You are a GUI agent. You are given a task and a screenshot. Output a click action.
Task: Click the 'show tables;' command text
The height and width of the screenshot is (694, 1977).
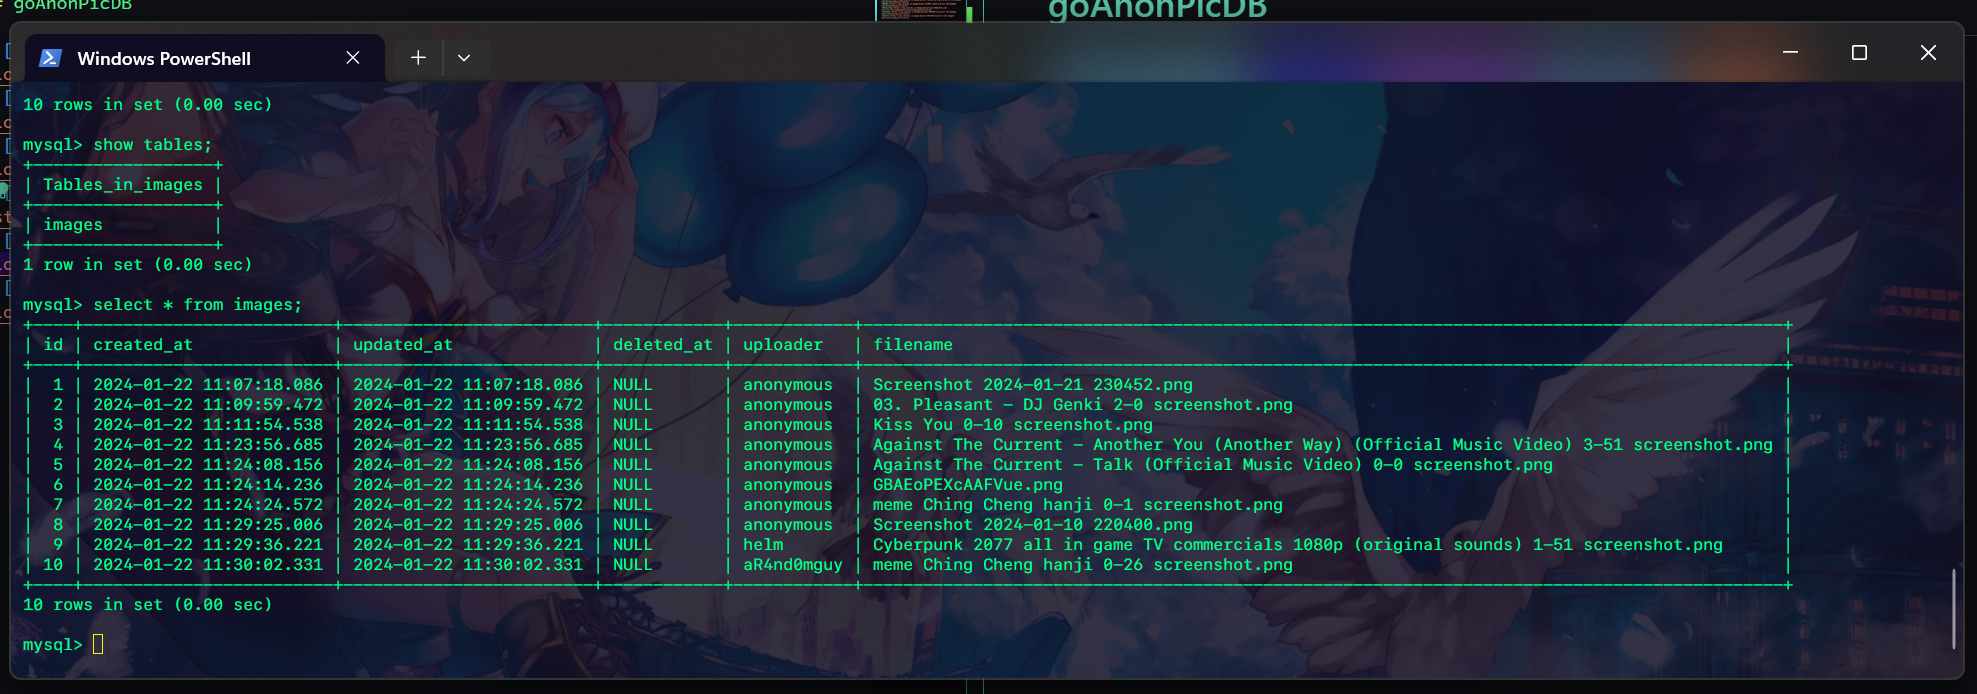coord(153,145)
